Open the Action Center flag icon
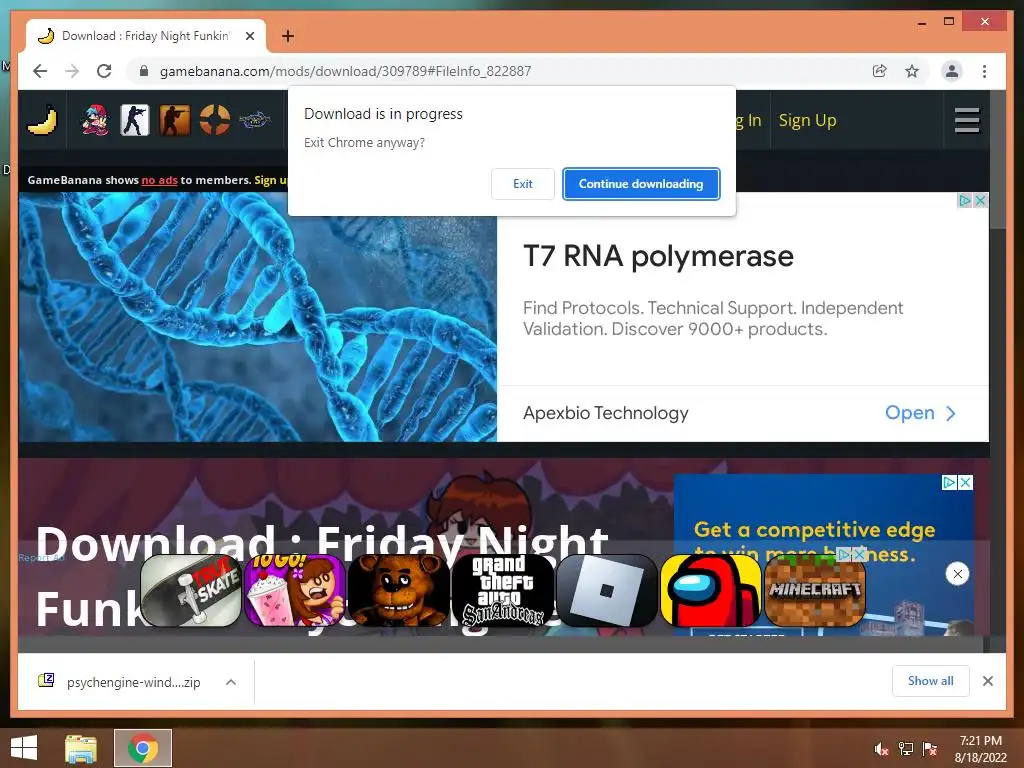 pyautogui.click(x=930, y=749)
